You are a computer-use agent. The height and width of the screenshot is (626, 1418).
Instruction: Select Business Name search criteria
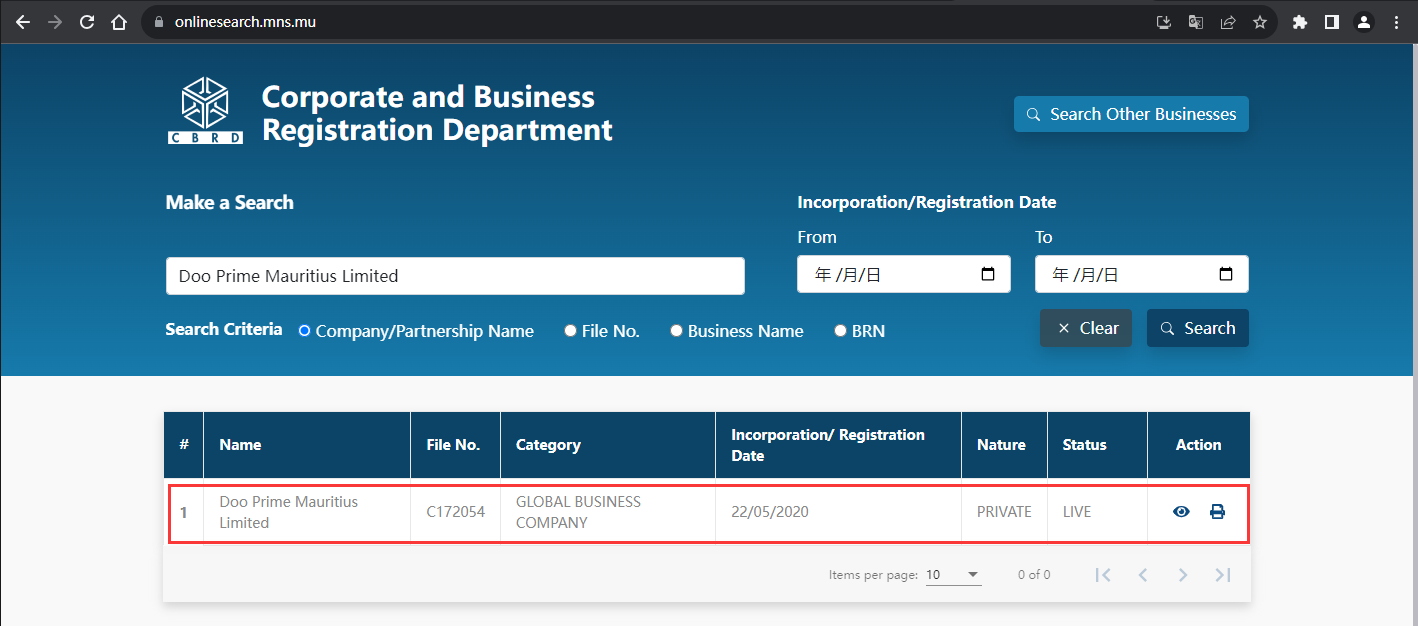pyautogui.click(x=676, y=330)
